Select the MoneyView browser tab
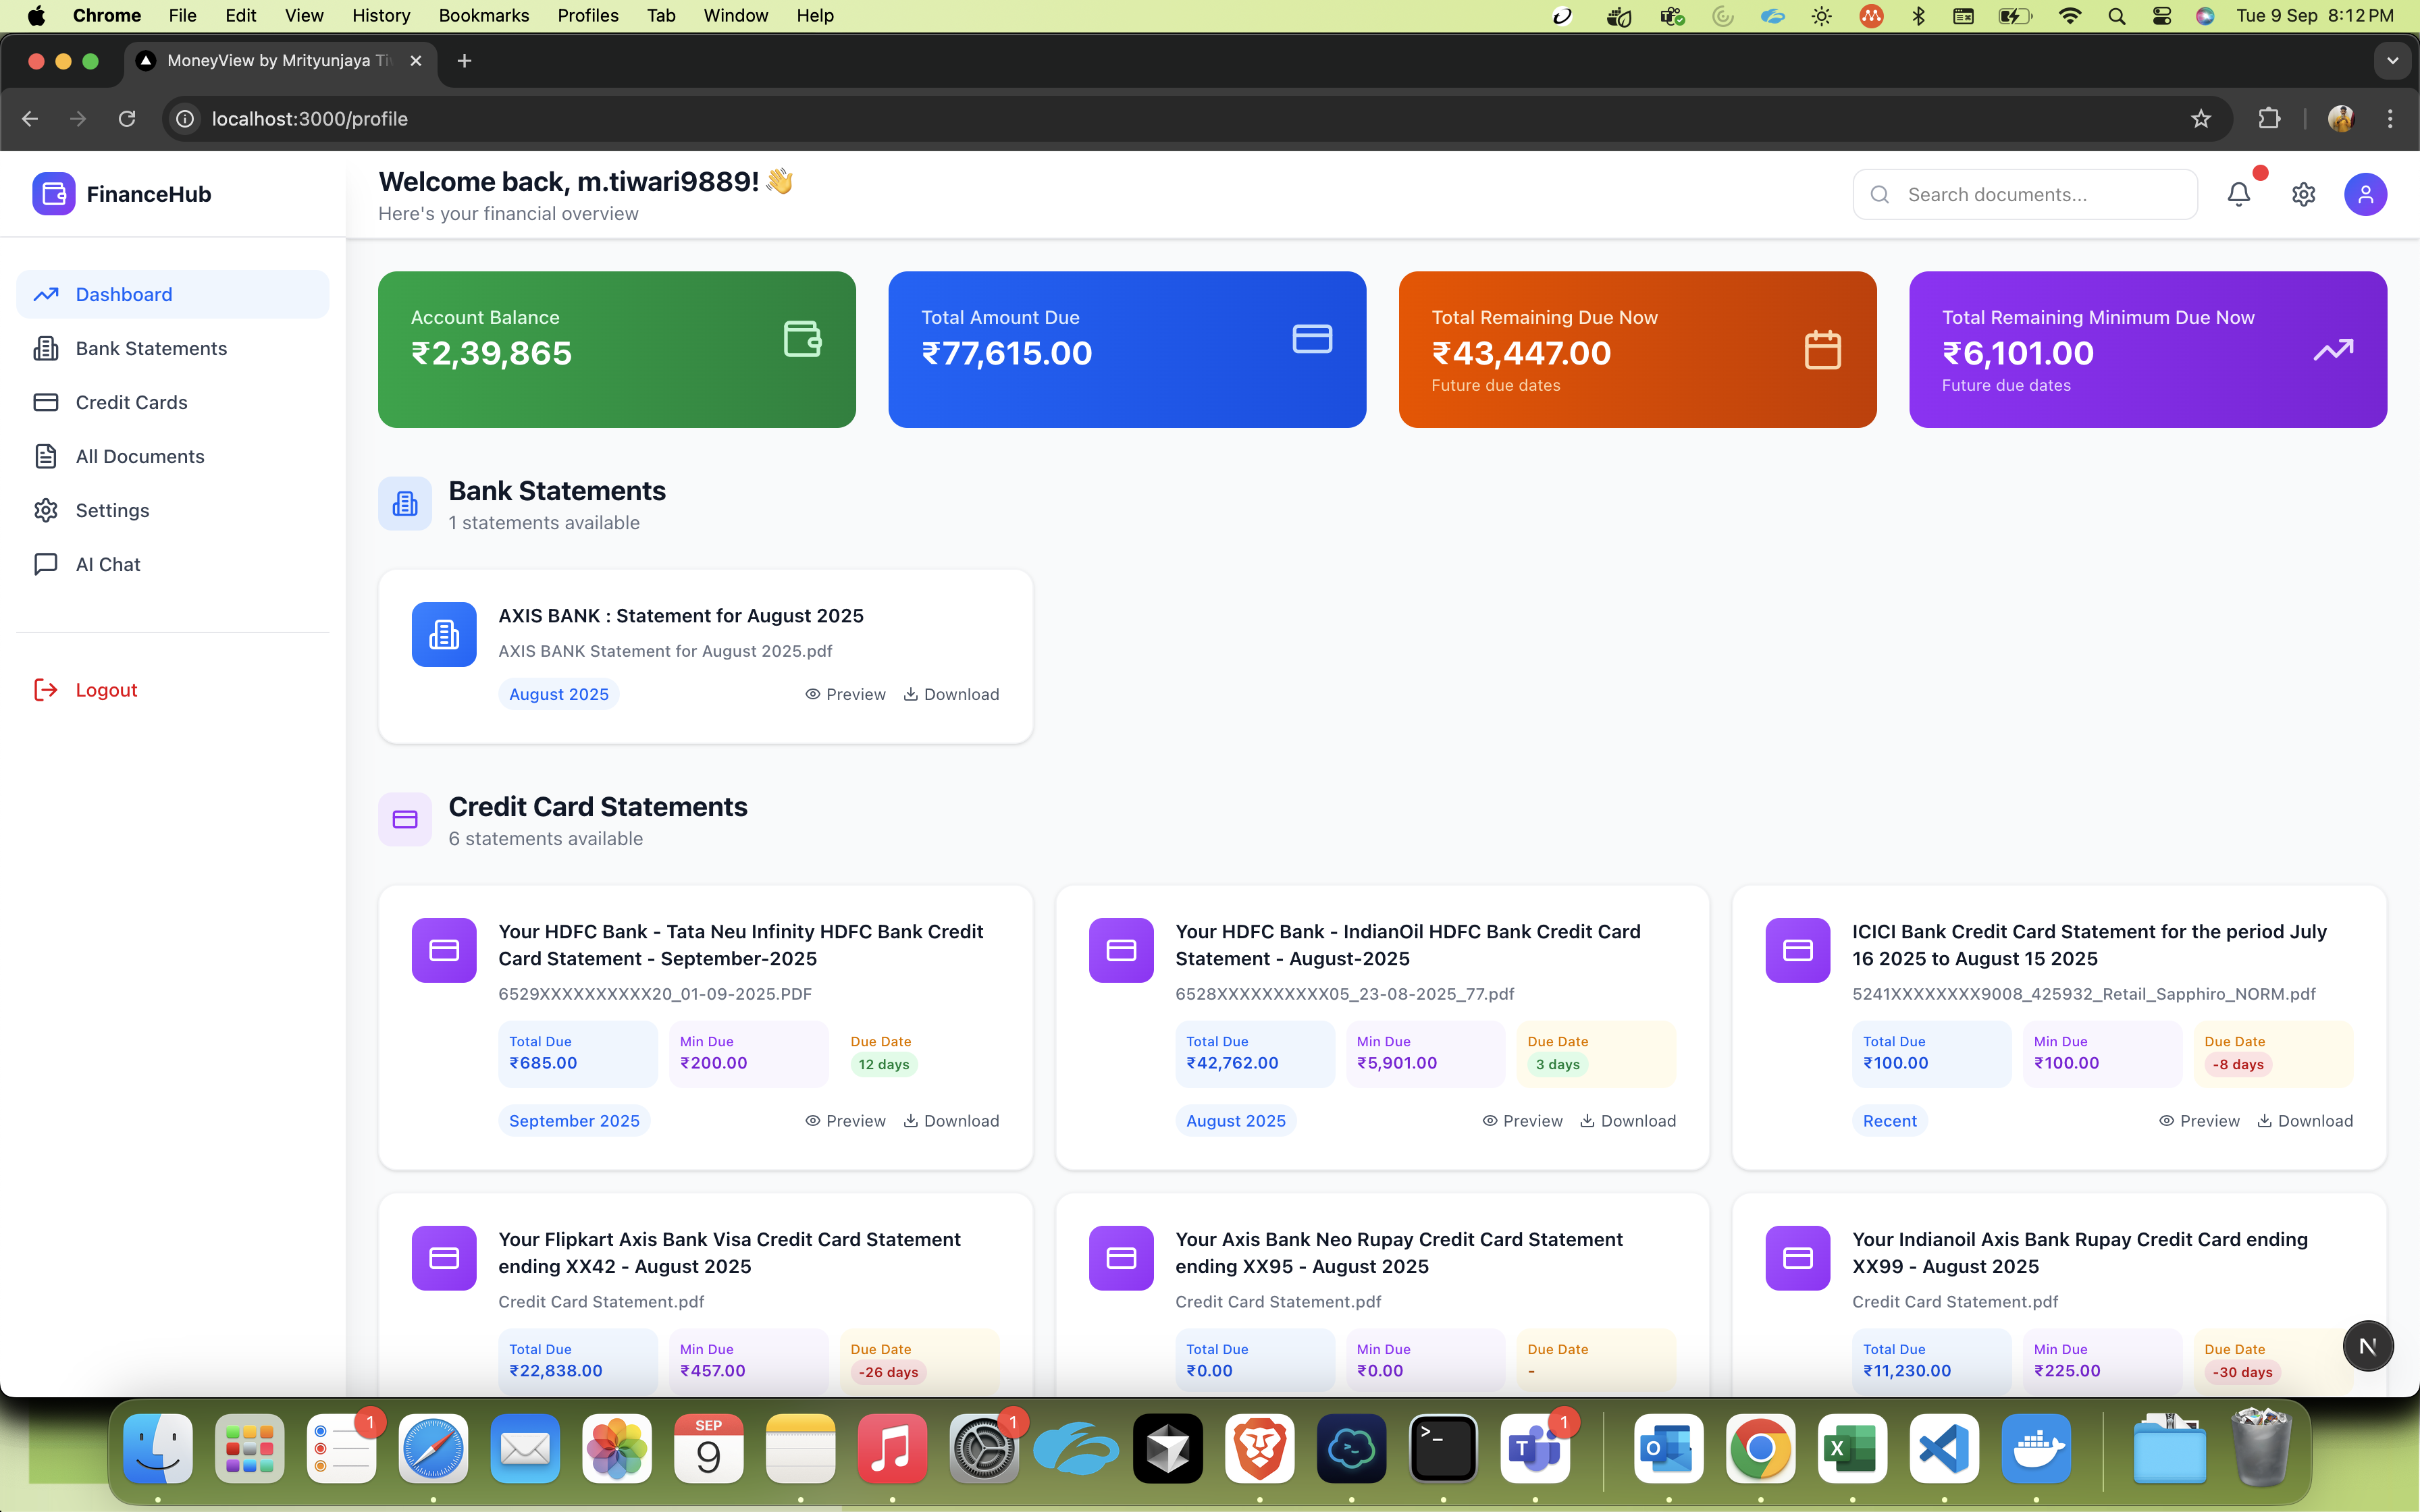 point(280,61)
